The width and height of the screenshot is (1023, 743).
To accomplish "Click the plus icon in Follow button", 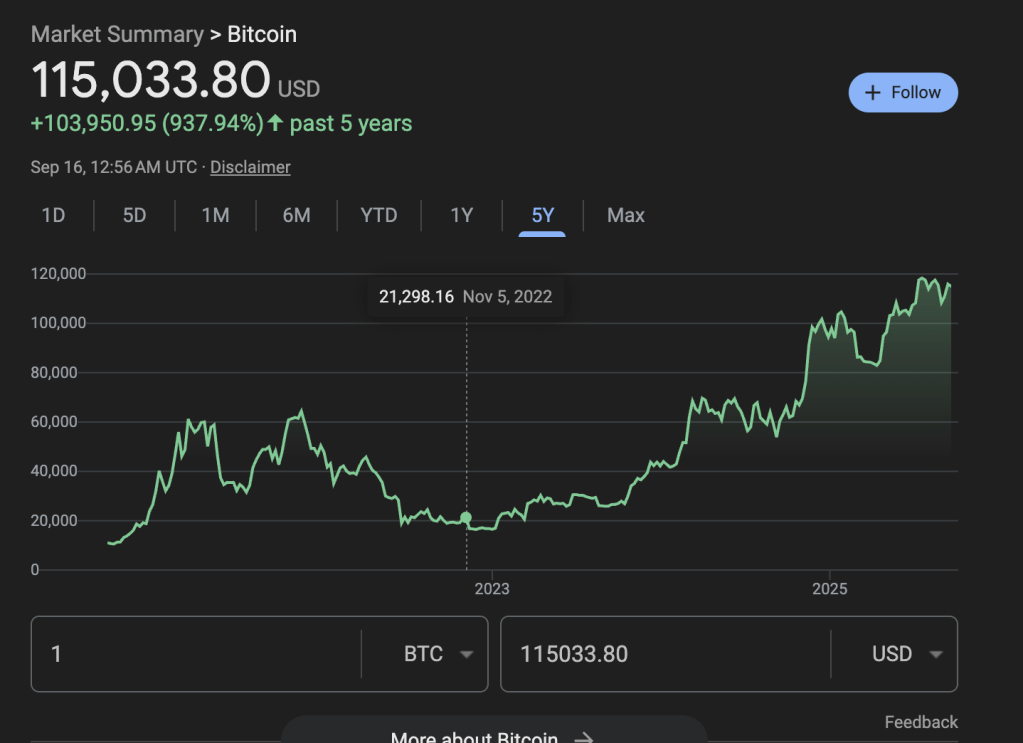I will tap(872, 92).
